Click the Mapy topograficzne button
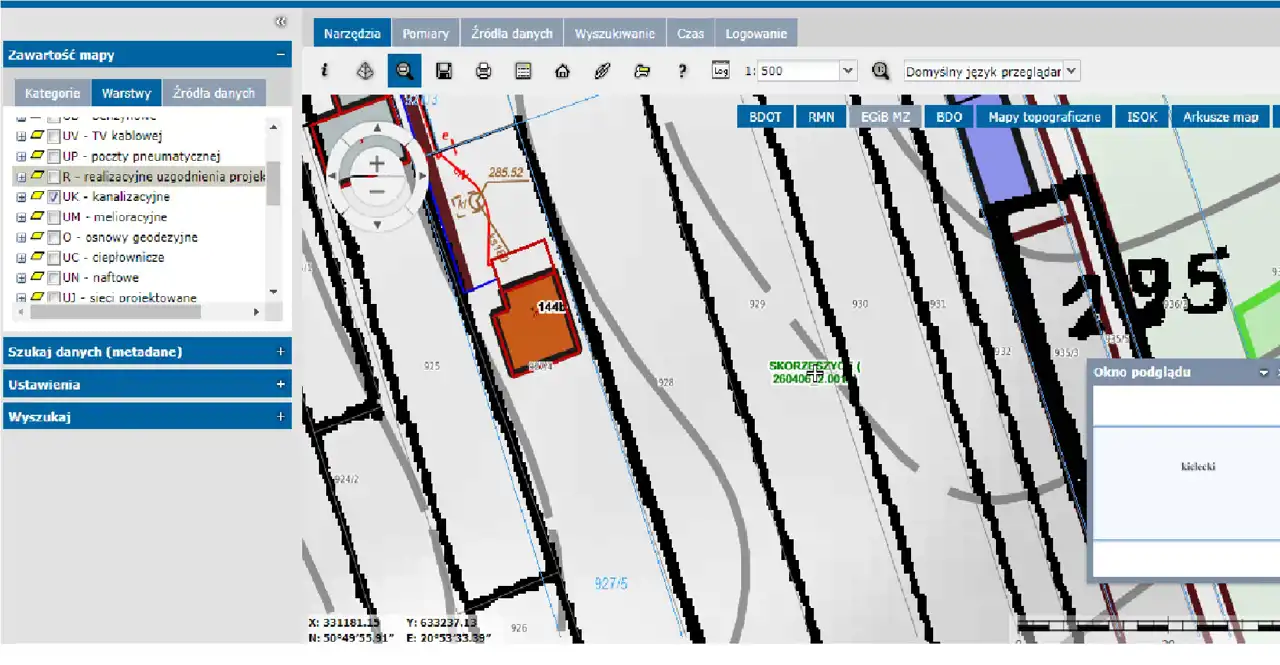This screenshot has width=1280, height=665. tap(1044, 117)
